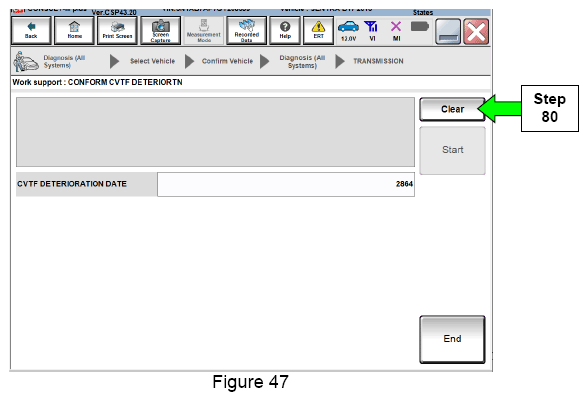The image size is (588, 401).
Task: Go to the Confirm Vehicle breadcrumb step
Action: point(227,61)
